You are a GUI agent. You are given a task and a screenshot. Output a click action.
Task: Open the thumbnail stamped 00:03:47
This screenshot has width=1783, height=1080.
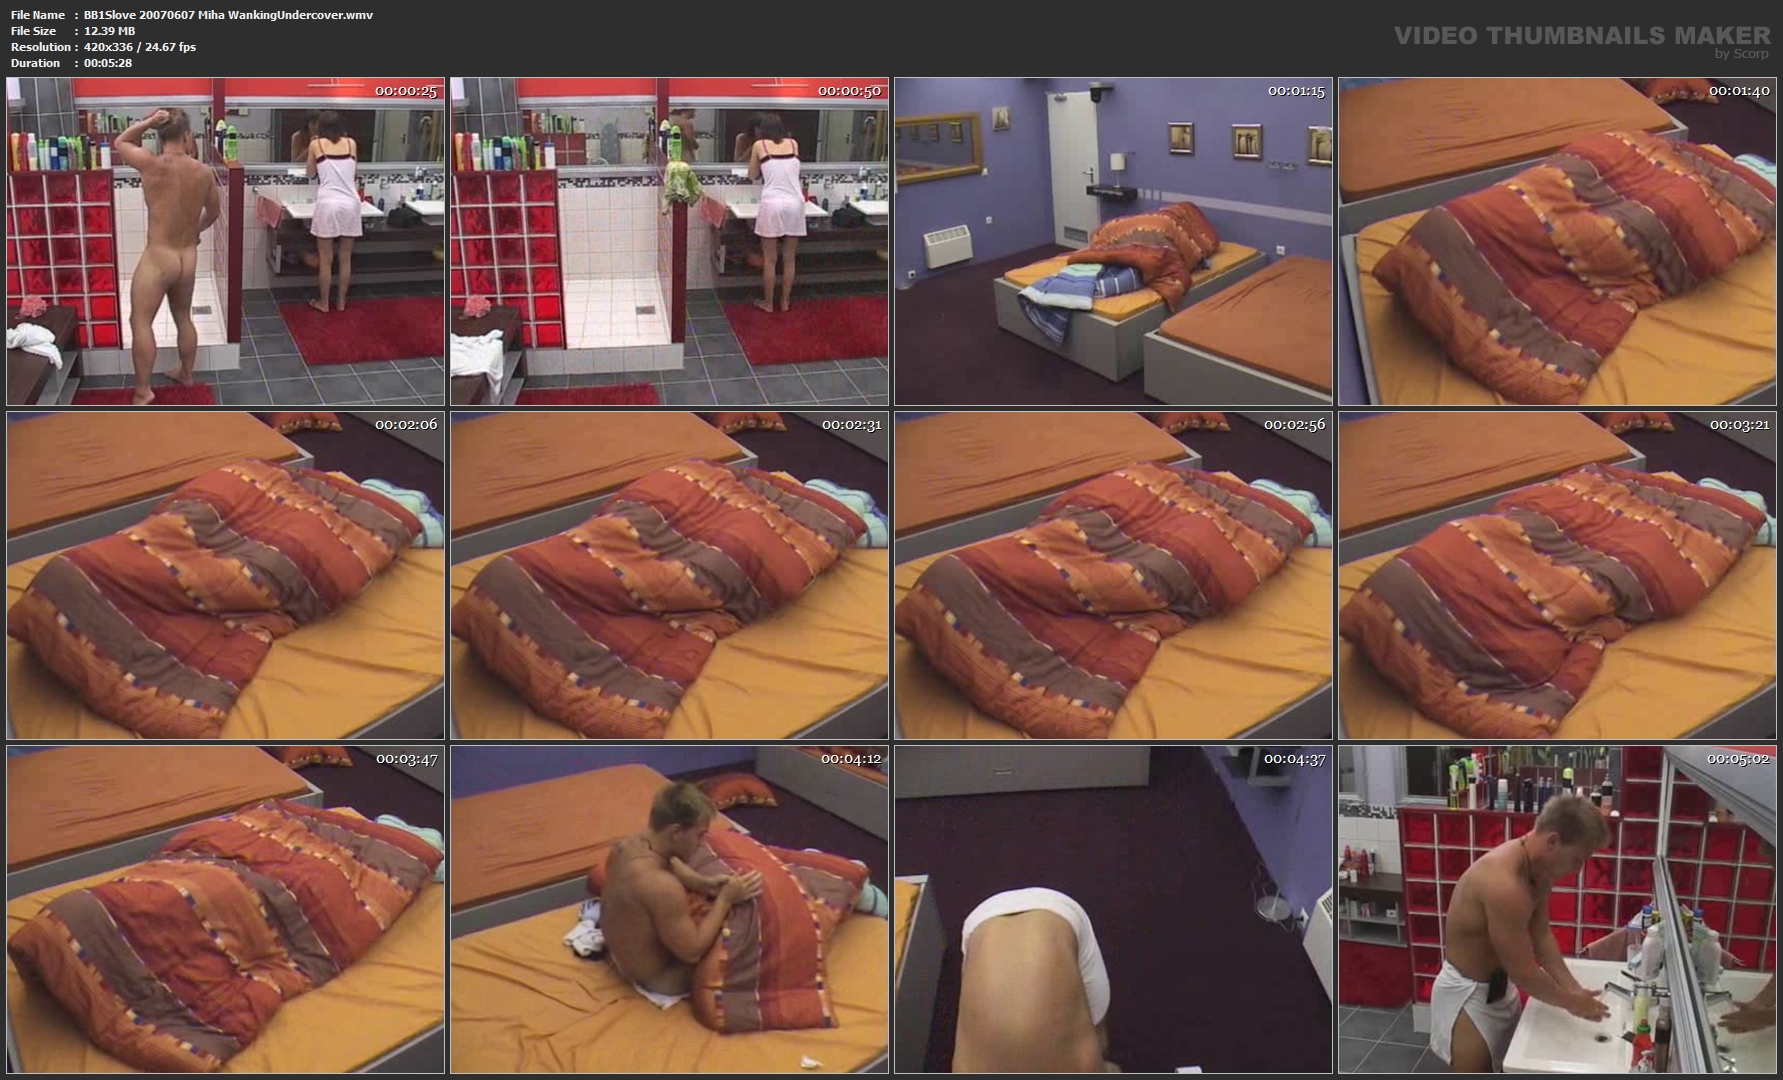[x=225, y=909]
